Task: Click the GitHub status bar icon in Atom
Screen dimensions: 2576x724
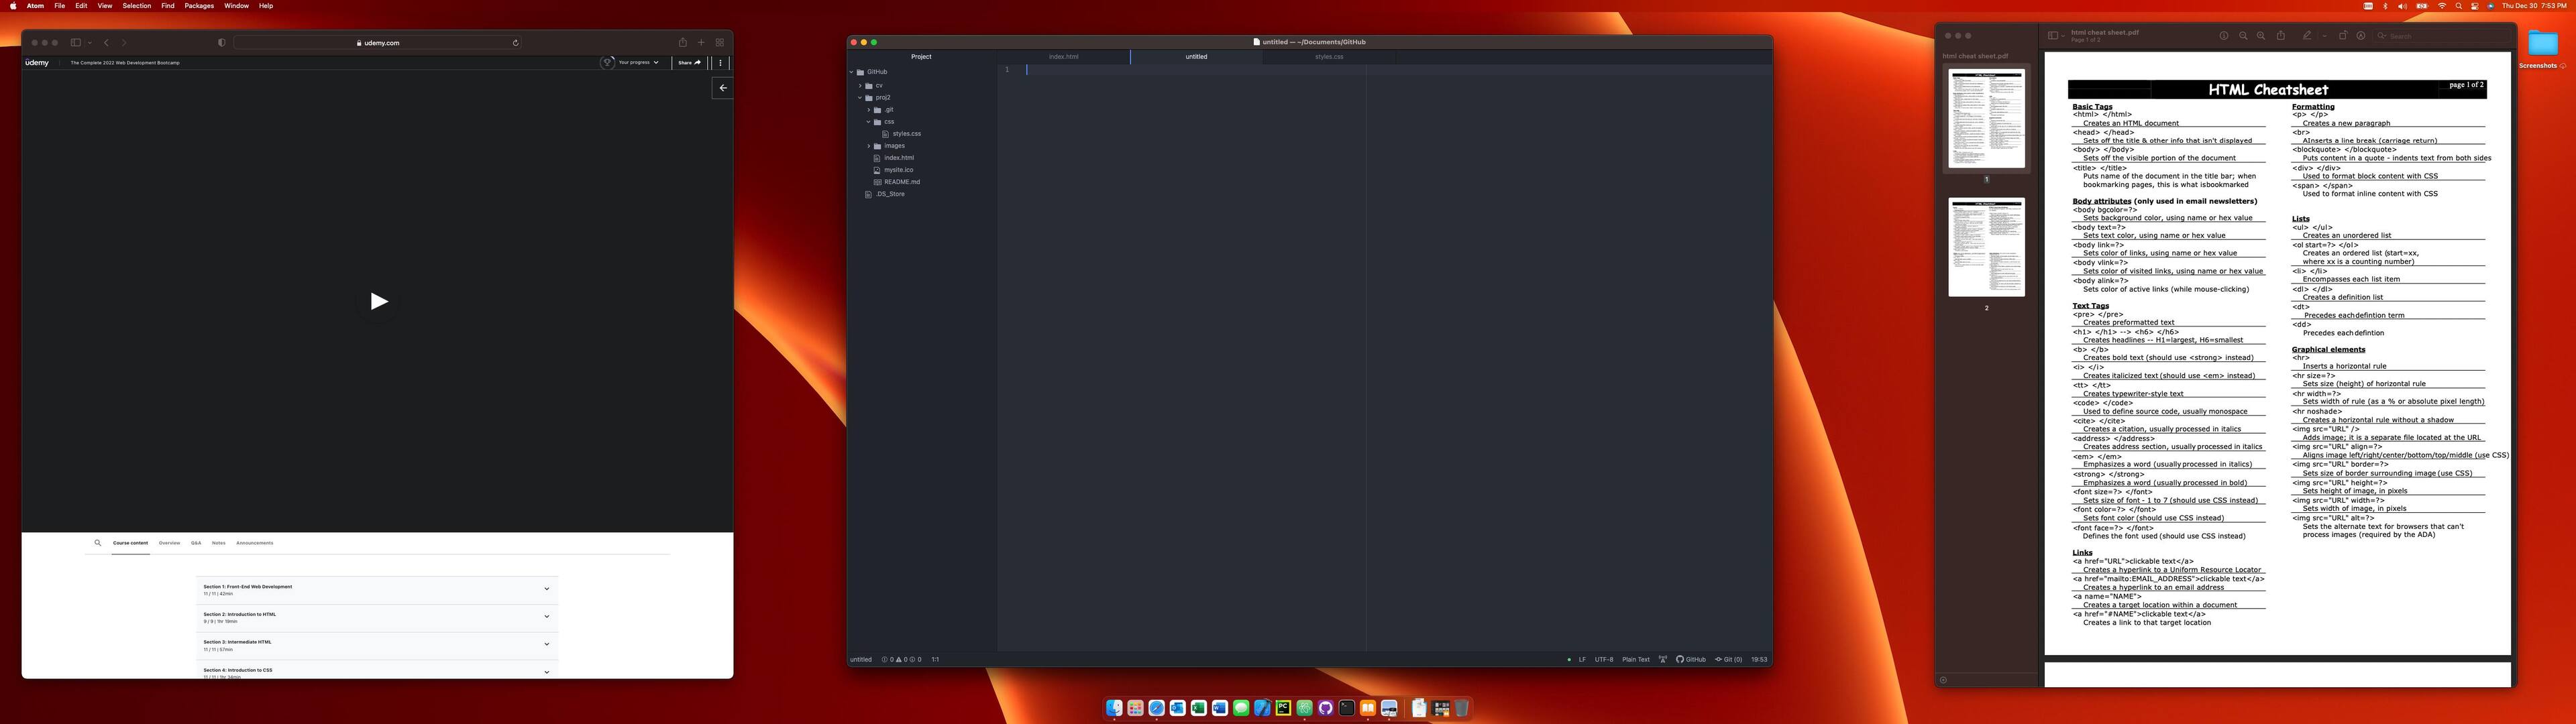Action: coord(1691,659)
